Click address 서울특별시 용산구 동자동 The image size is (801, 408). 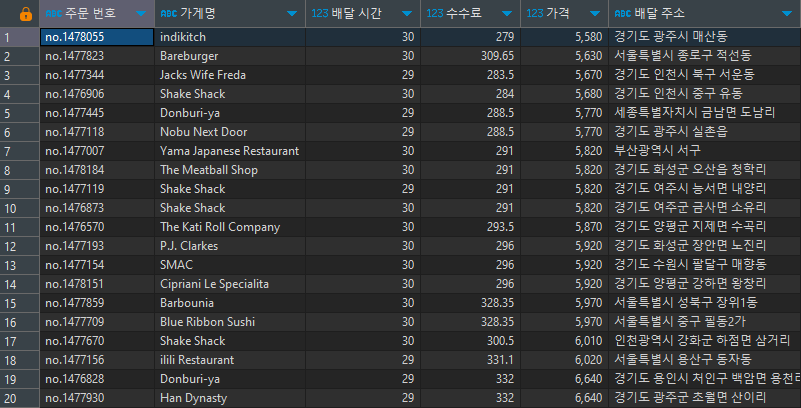click(x=683, y=360)
